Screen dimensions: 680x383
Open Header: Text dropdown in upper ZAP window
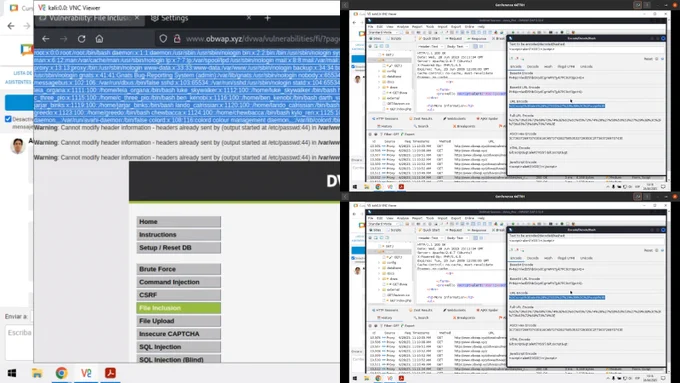tap(431, 46)
